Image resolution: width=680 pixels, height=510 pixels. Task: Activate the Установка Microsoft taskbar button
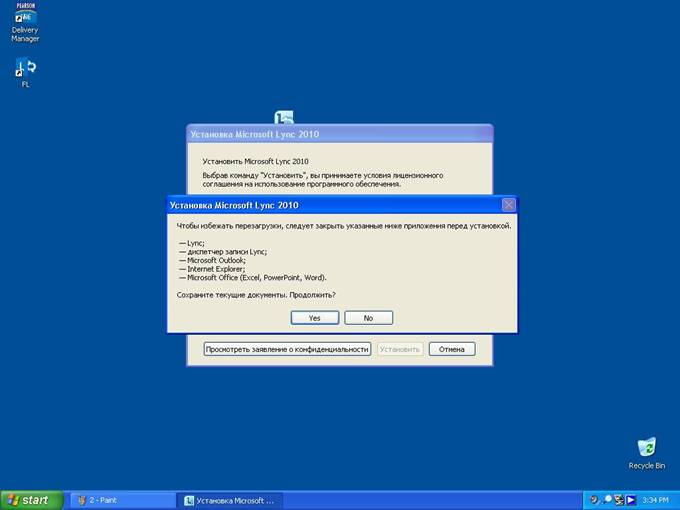(x=230, y=500)
